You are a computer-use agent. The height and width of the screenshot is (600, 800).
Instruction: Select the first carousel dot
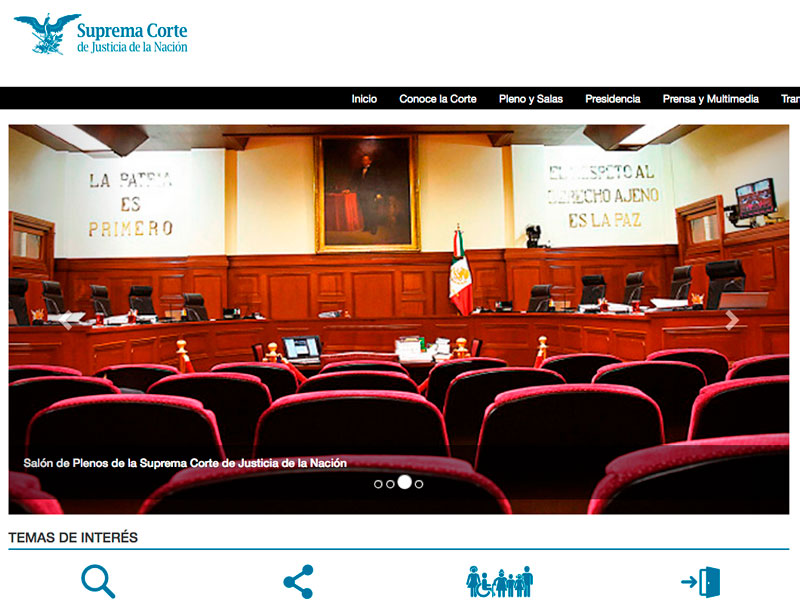coord(378,484)
